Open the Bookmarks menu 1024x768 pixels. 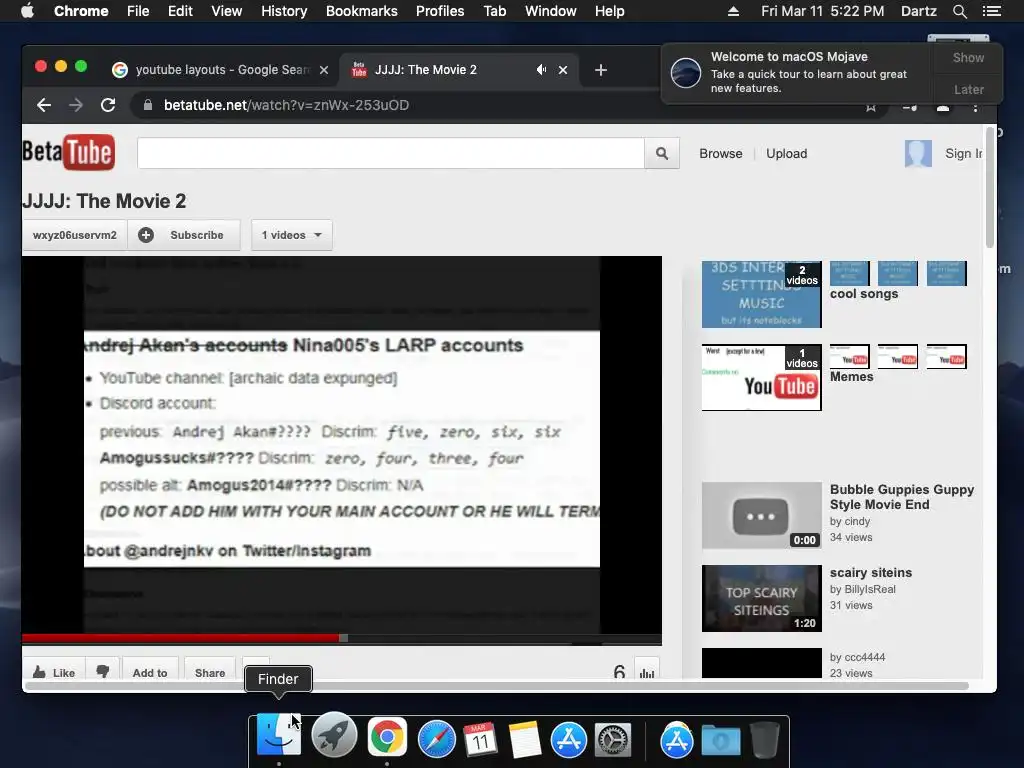362,11
